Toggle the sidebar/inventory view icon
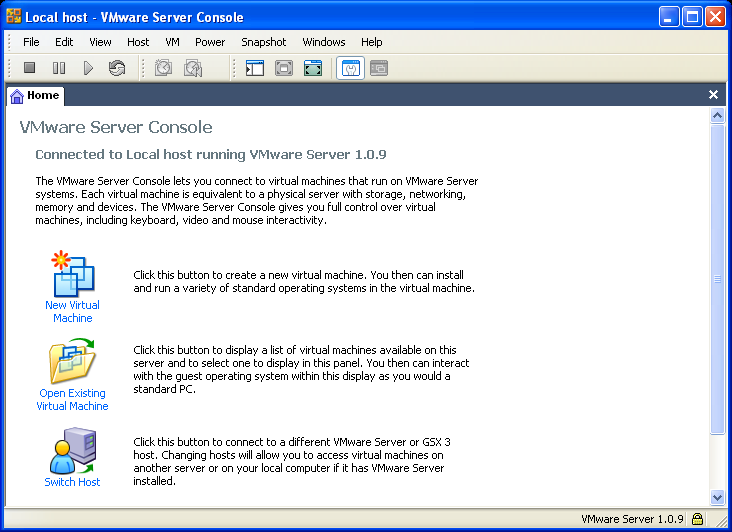The width and height of the screenshot is (732, 532). pyautogui.click(x=255, y=68)
